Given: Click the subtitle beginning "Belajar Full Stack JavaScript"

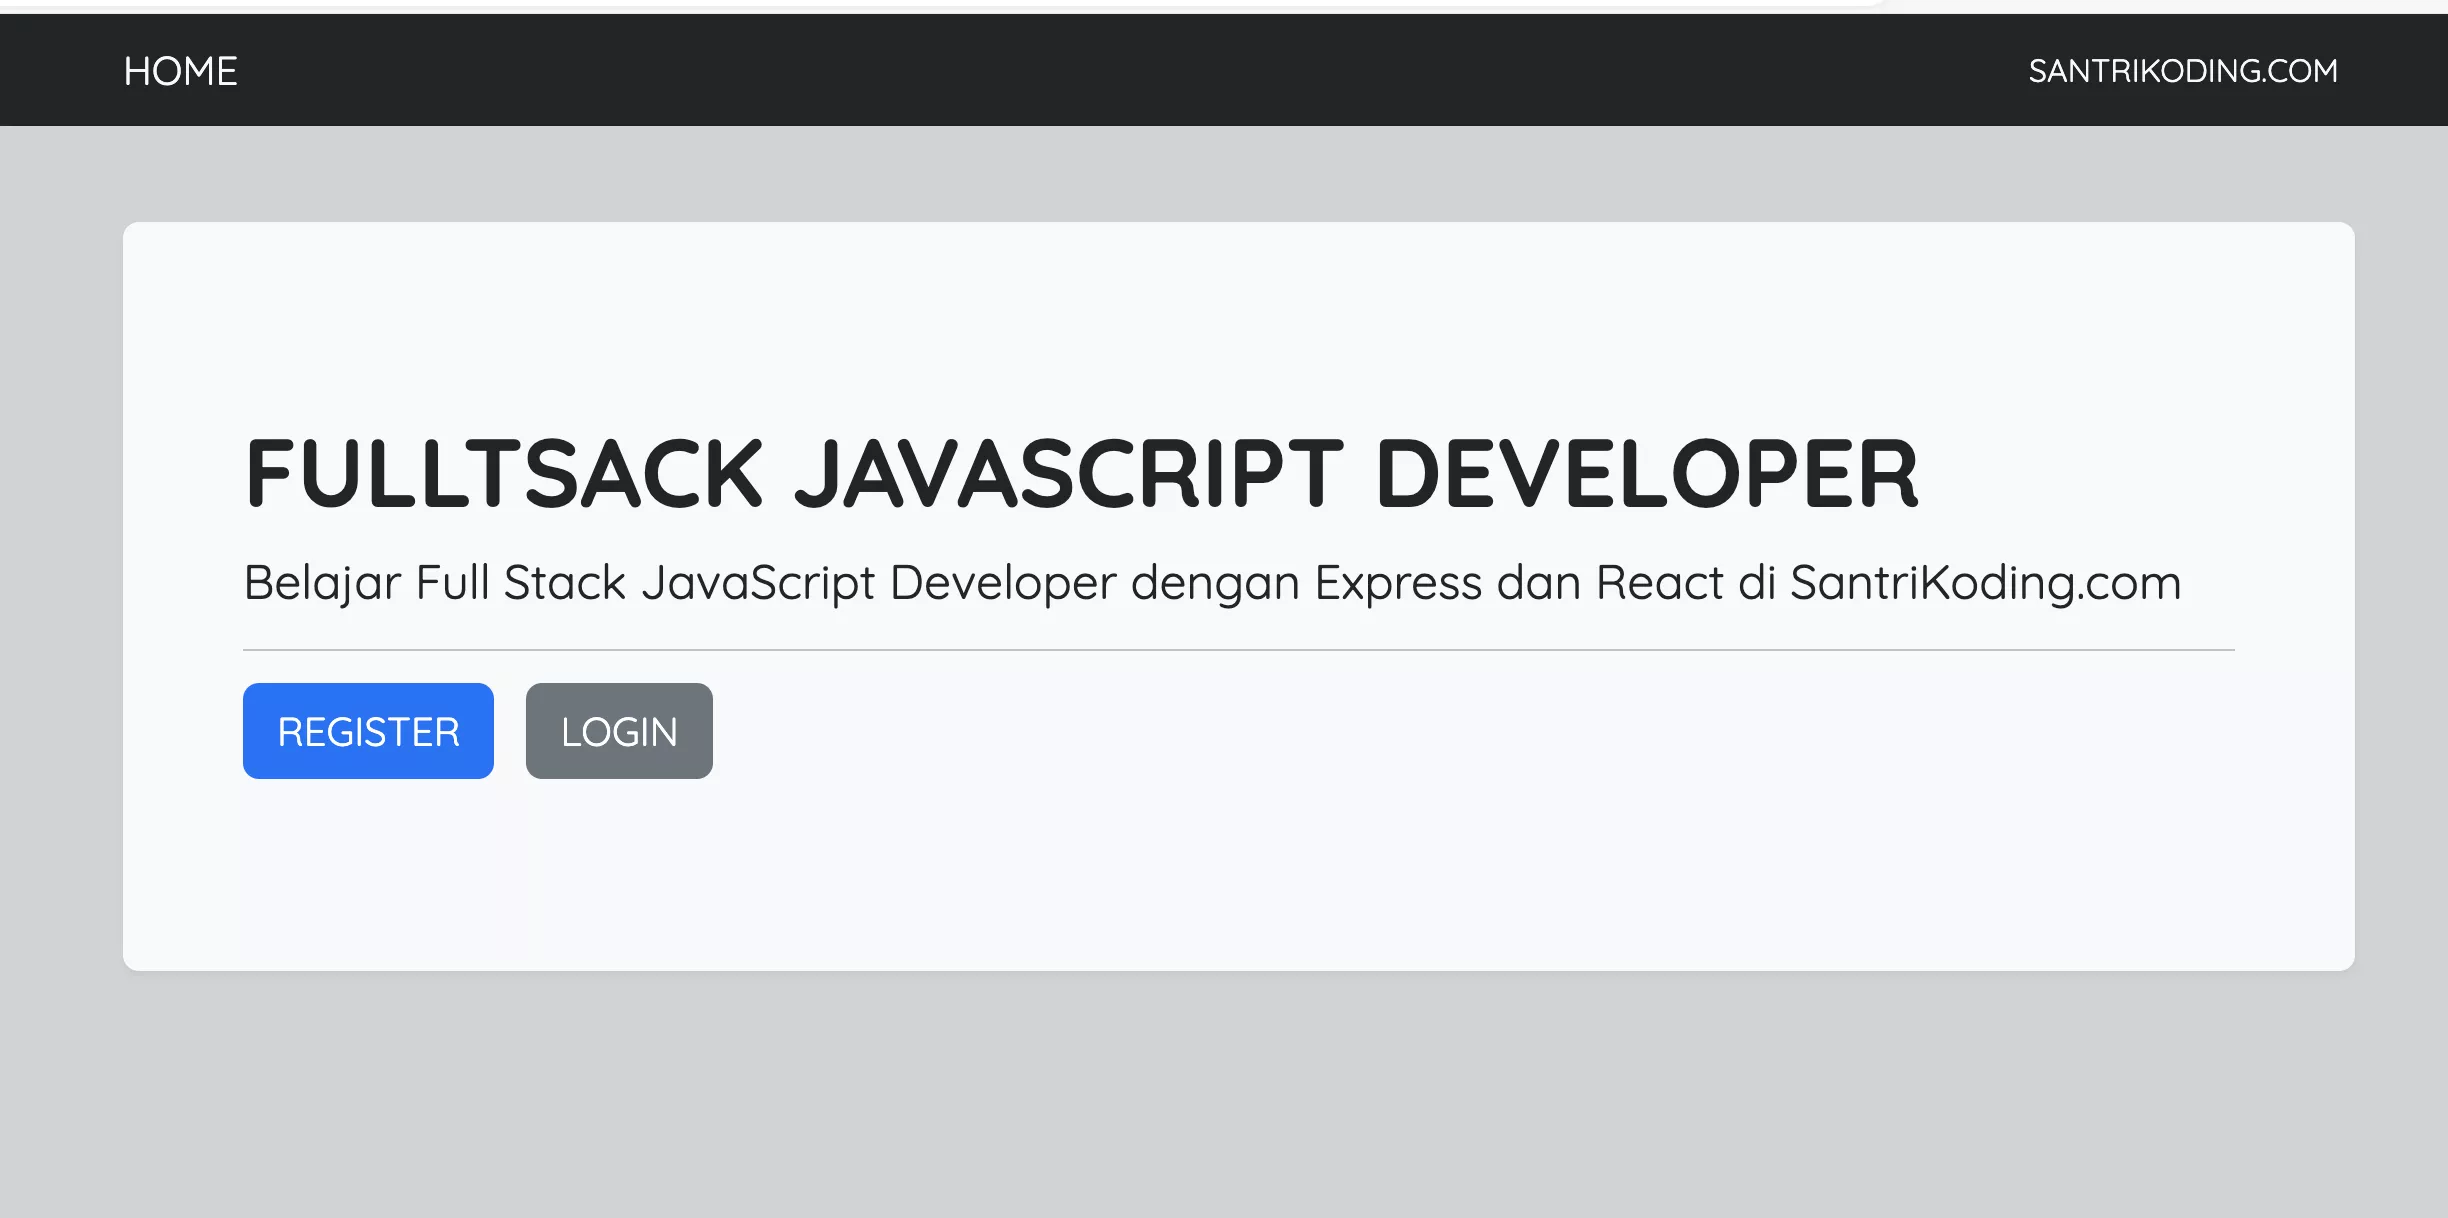Looking at the screenshot, I should (x=1212, y=583).
